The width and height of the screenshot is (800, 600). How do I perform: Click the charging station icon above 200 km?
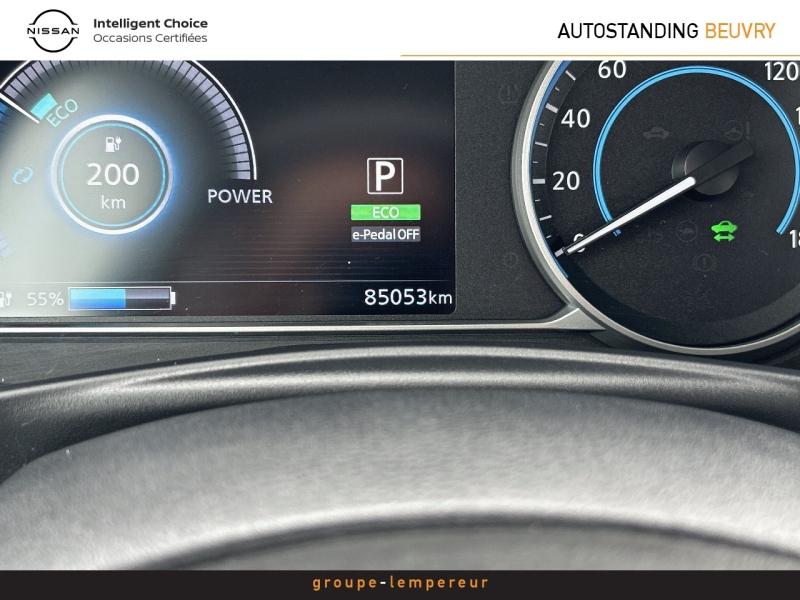pos(113,143)
